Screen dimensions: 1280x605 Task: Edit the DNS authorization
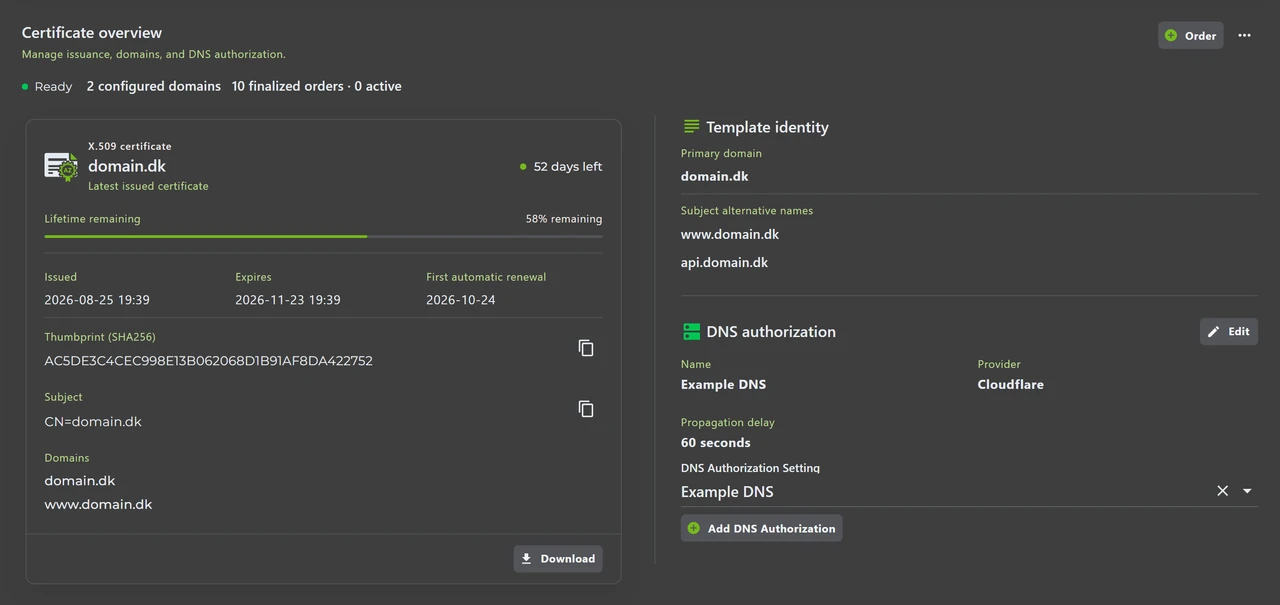click(1229, 332)
